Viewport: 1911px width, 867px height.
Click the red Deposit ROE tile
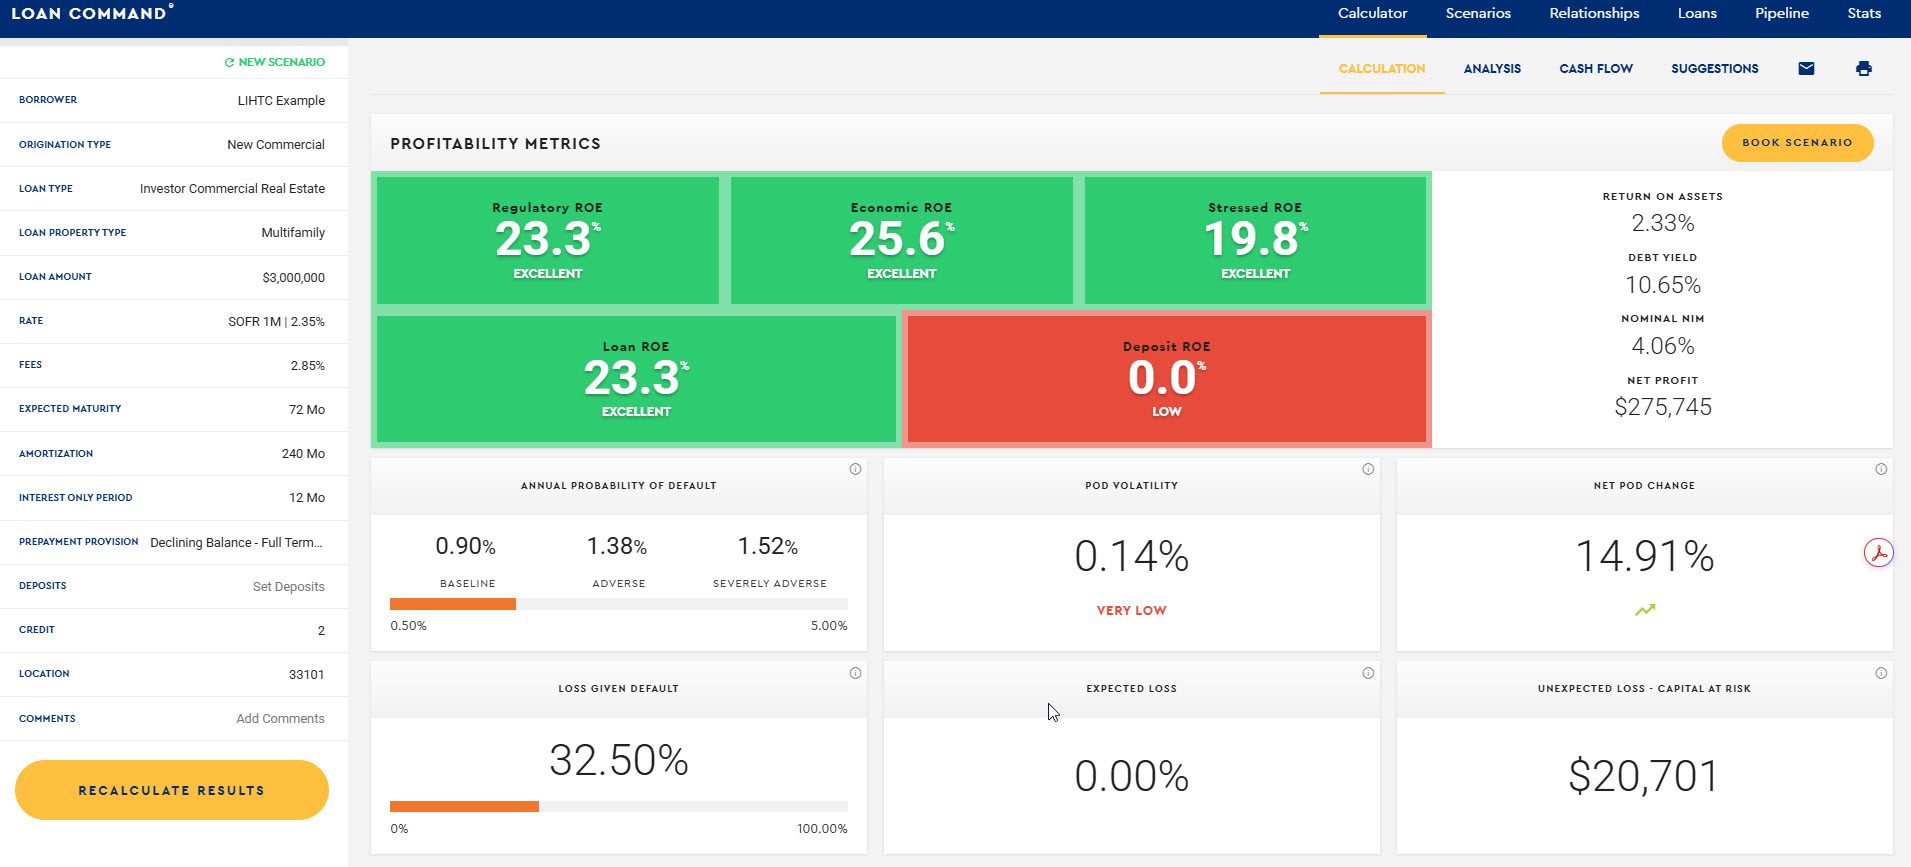(x=1166, y=379)
